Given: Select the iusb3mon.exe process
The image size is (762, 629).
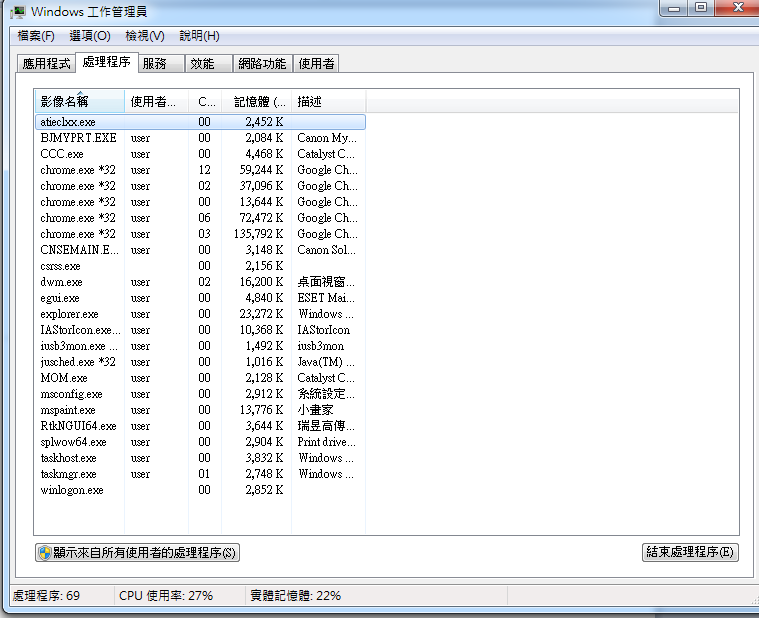Looking at the screenshot, I should pyautogui.click(x=200, y=347).
